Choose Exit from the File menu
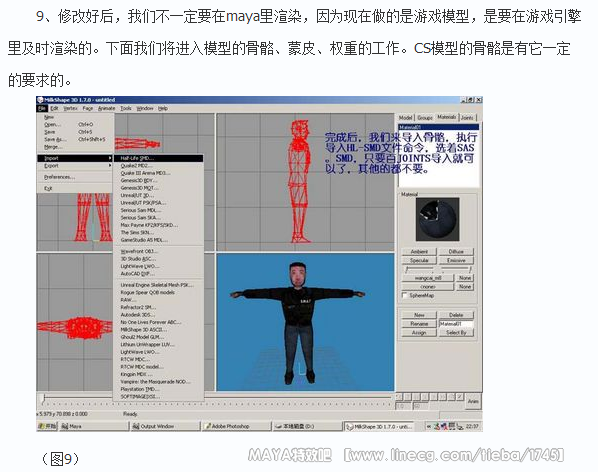Image resolution: width=598 pixels, height=472 pixels. tap(75, 188)
